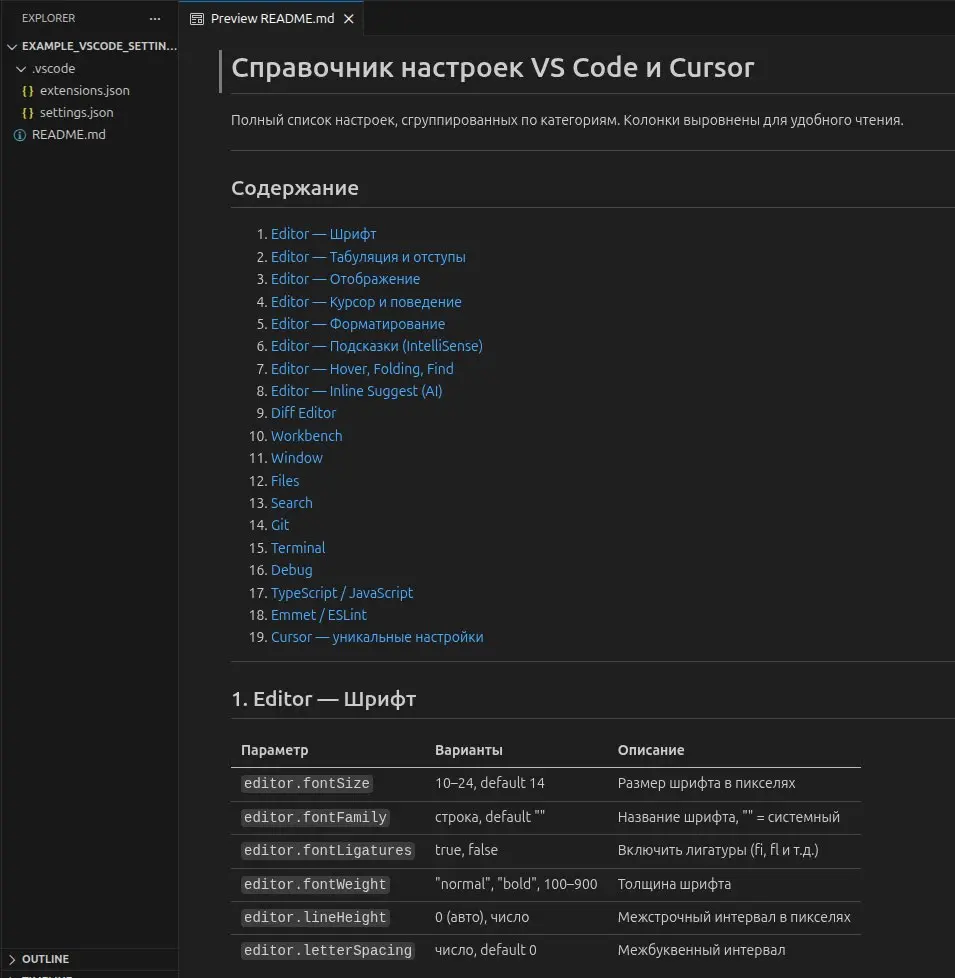Screen dimensions: 955x978
Task: Click the EXPLORER panel title
Action: point(48,19)
